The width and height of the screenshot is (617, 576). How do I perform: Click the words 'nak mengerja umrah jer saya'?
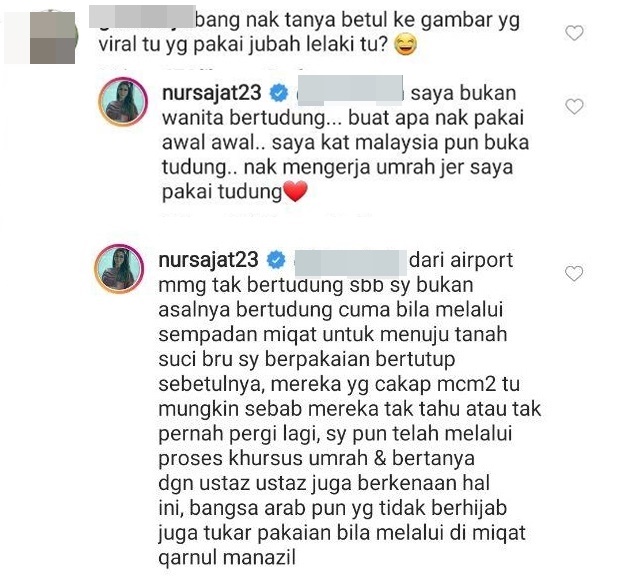(x=378, y=168)
